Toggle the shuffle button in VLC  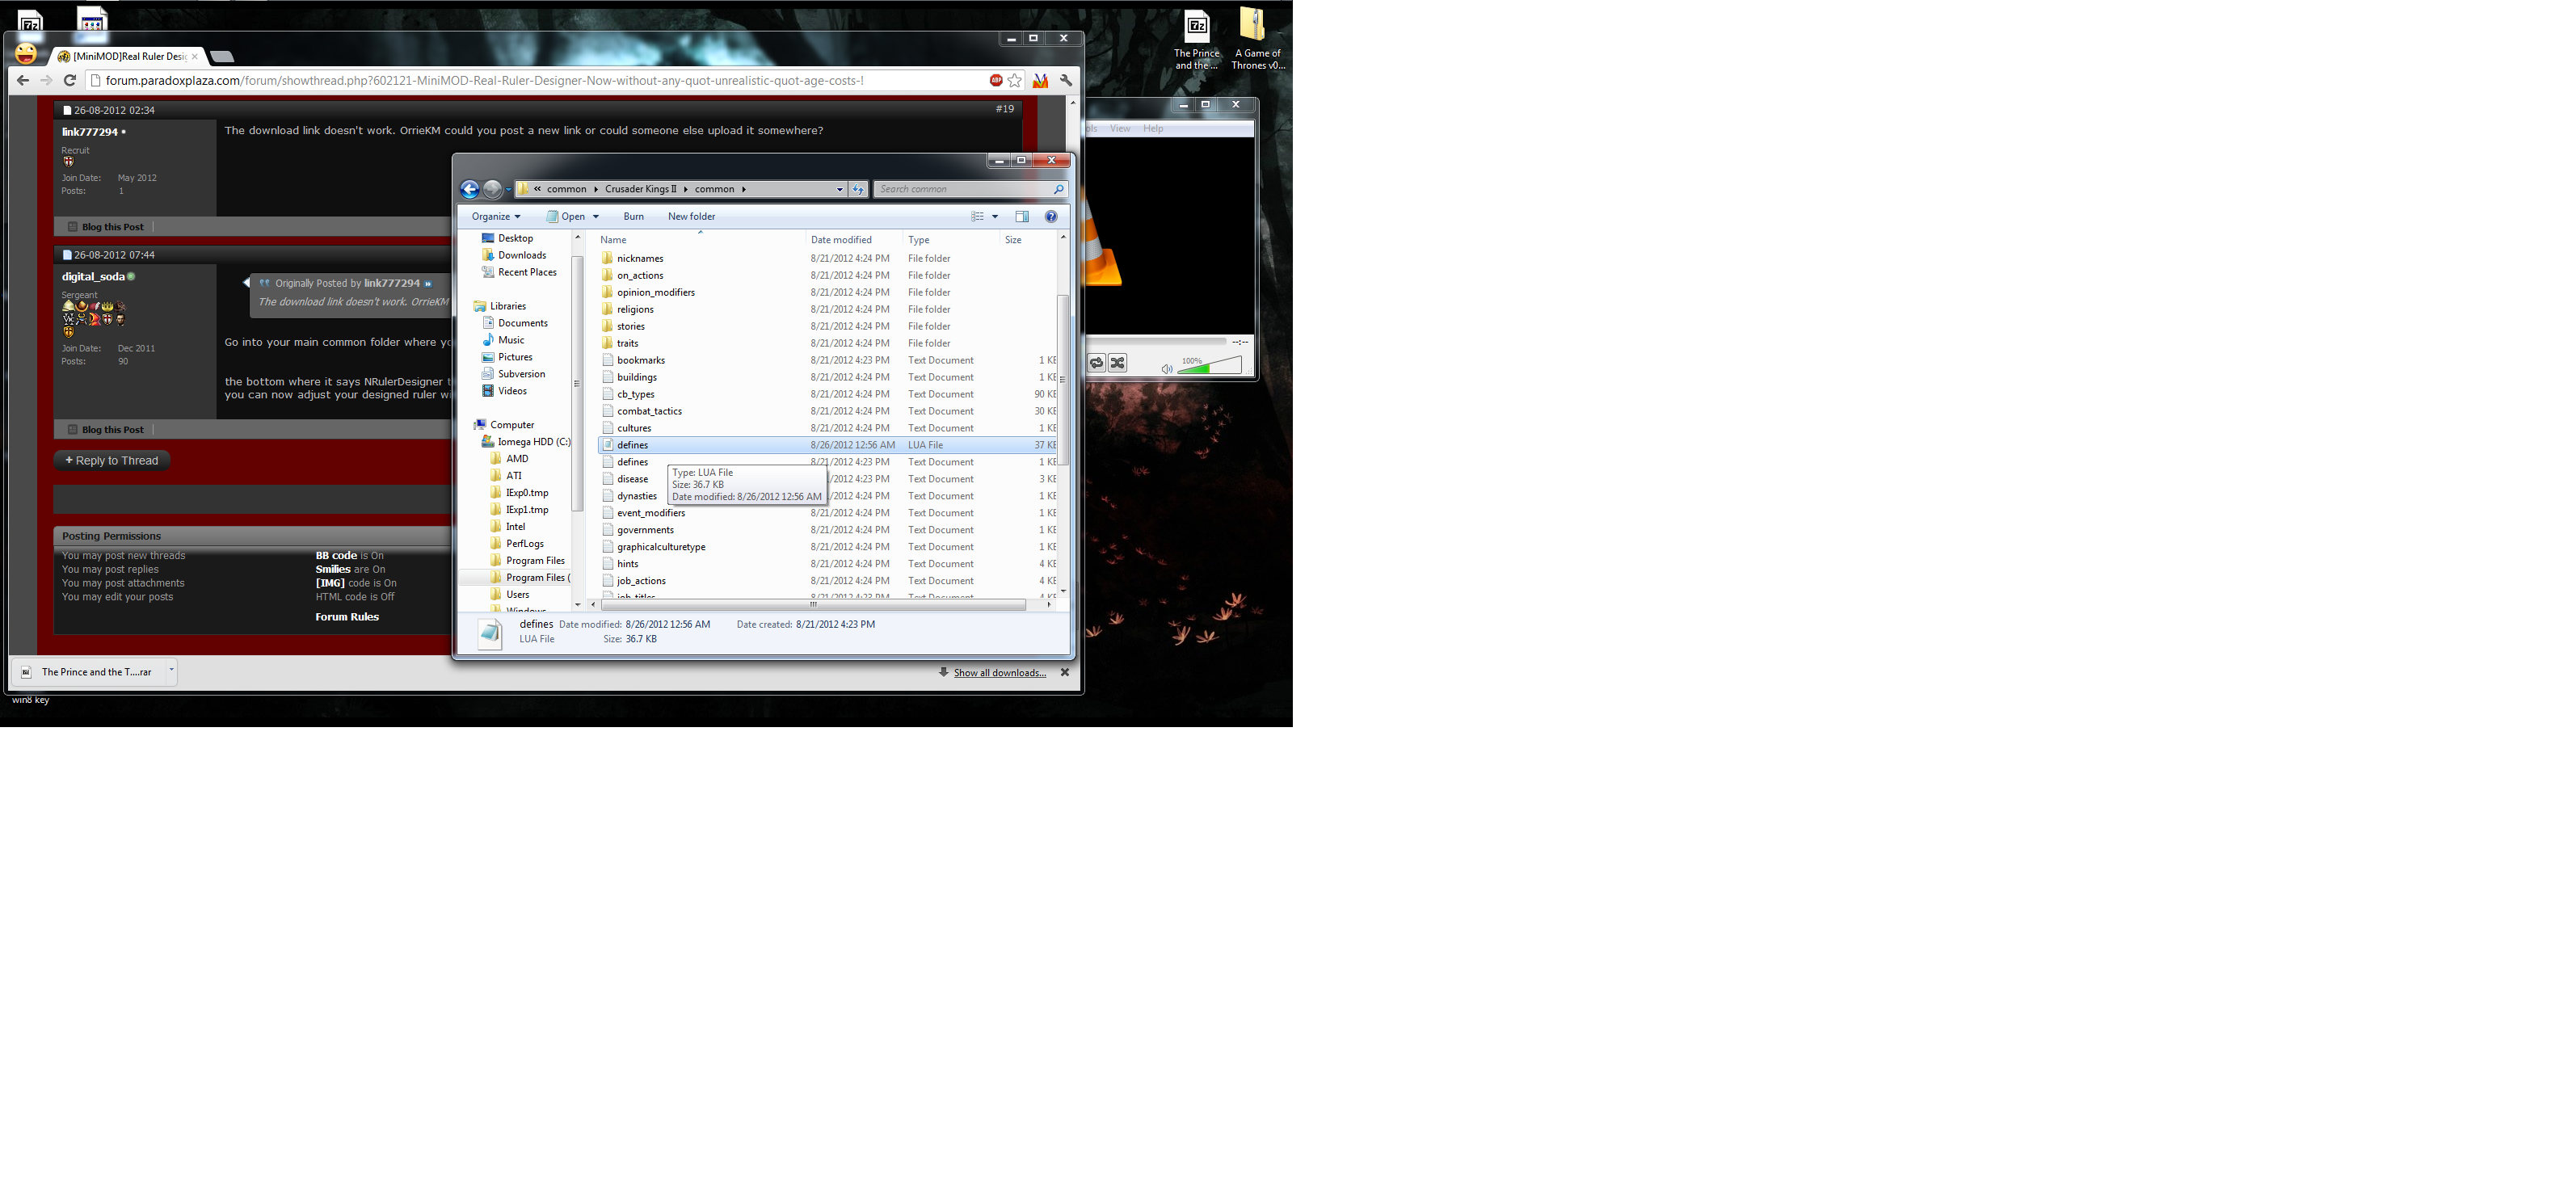point(1117,363)
